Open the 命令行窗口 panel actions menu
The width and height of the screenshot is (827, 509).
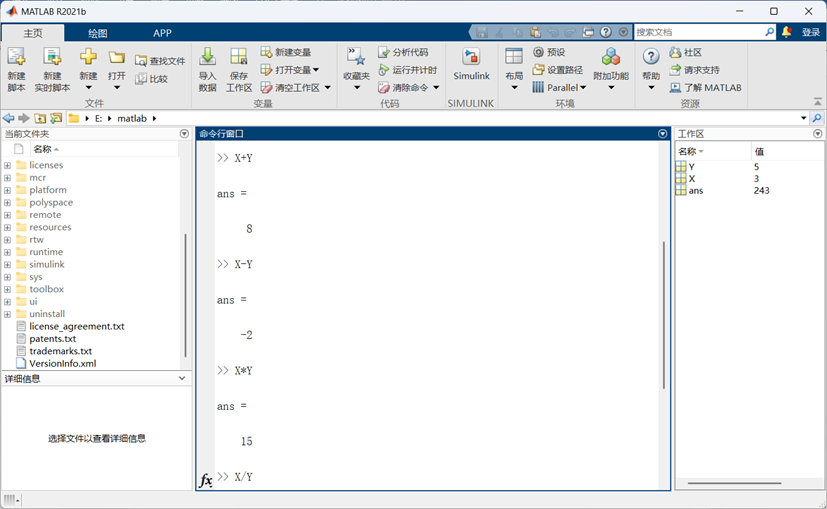coord(663,134)
